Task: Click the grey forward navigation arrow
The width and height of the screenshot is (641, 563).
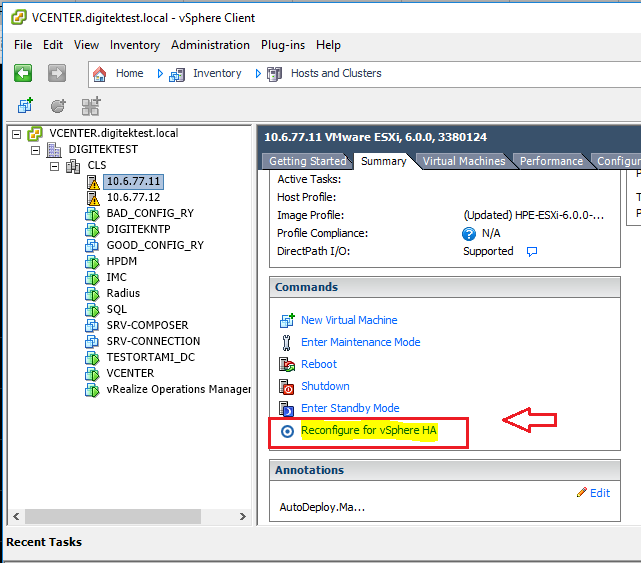Action: click(56, 74)
